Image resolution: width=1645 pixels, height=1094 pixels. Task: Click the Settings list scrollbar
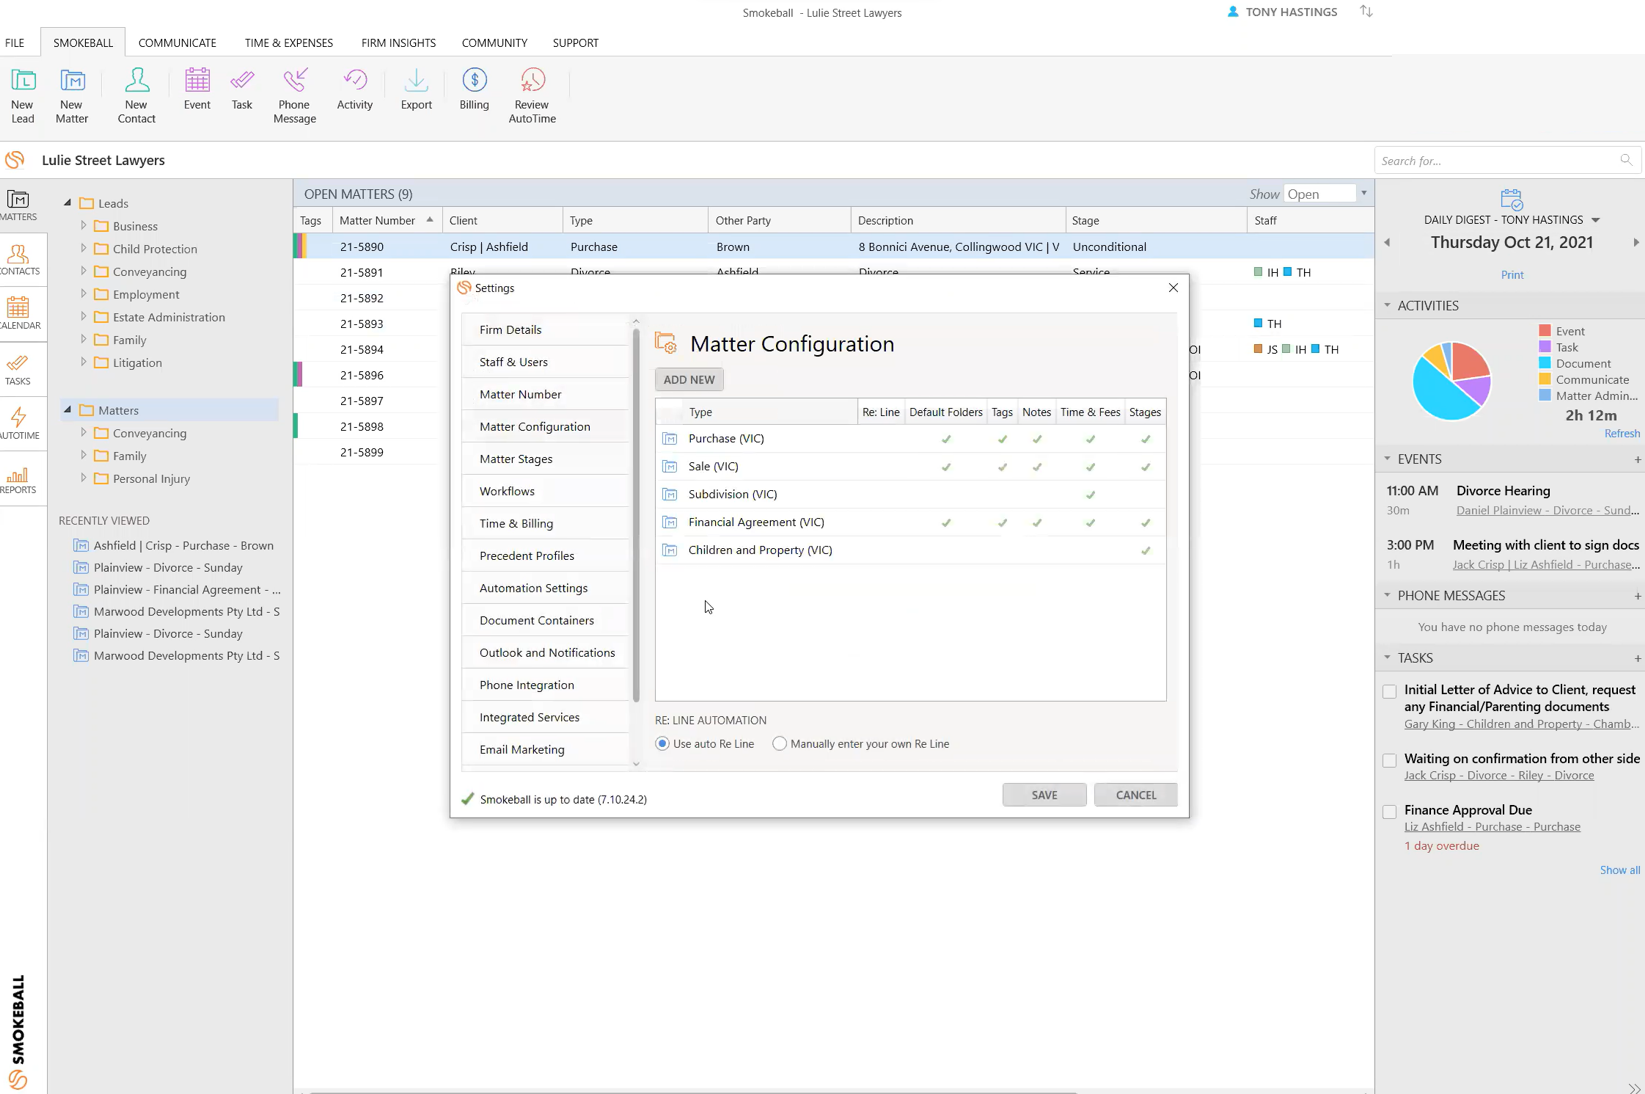click(635, 516)
